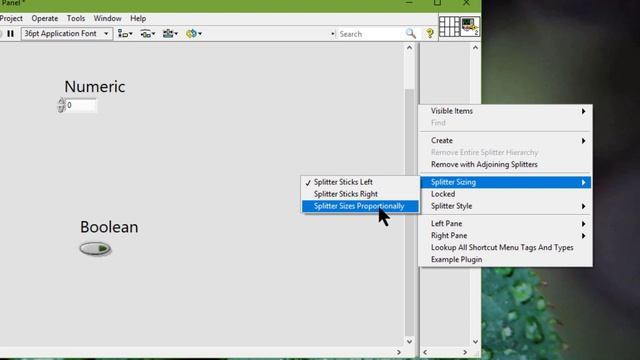Click the Boolean label text
640x360 pixels.
109,227
